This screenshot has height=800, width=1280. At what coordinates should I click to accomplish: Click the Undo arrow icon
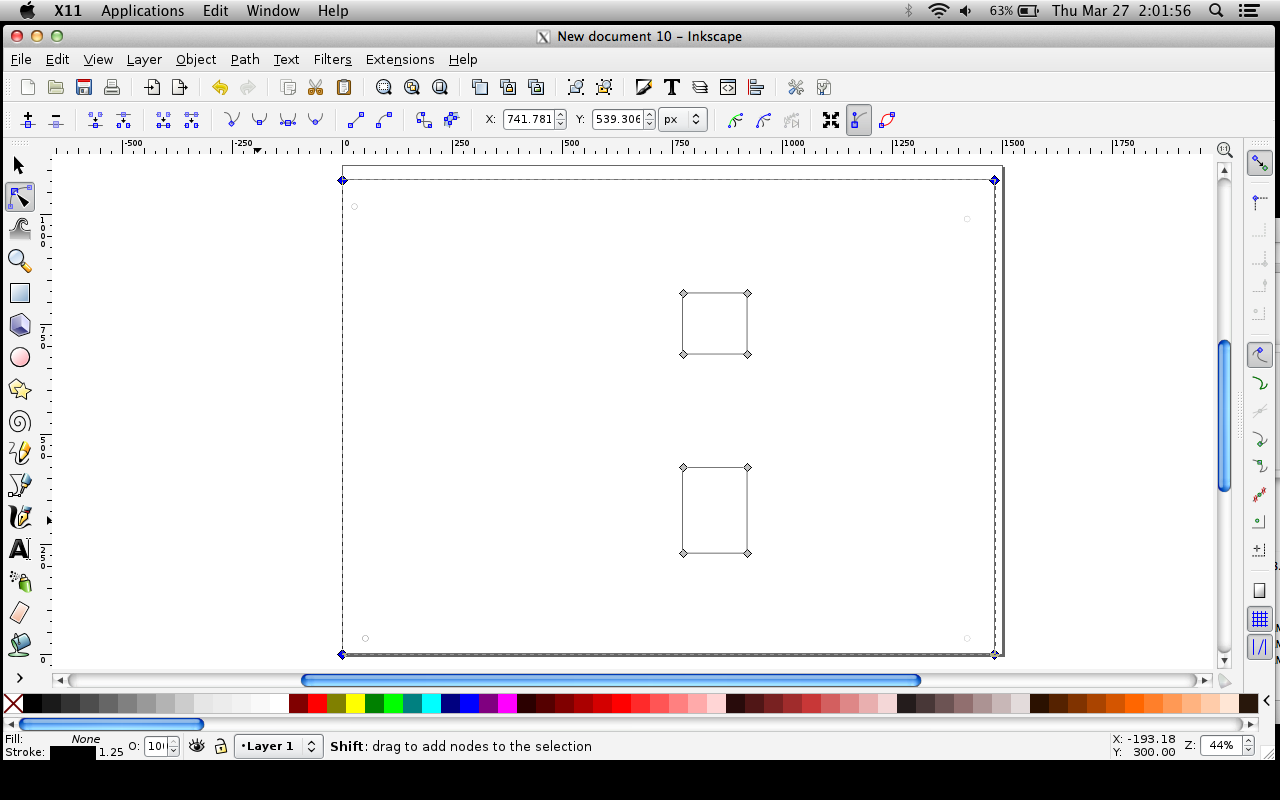[219, 87]
